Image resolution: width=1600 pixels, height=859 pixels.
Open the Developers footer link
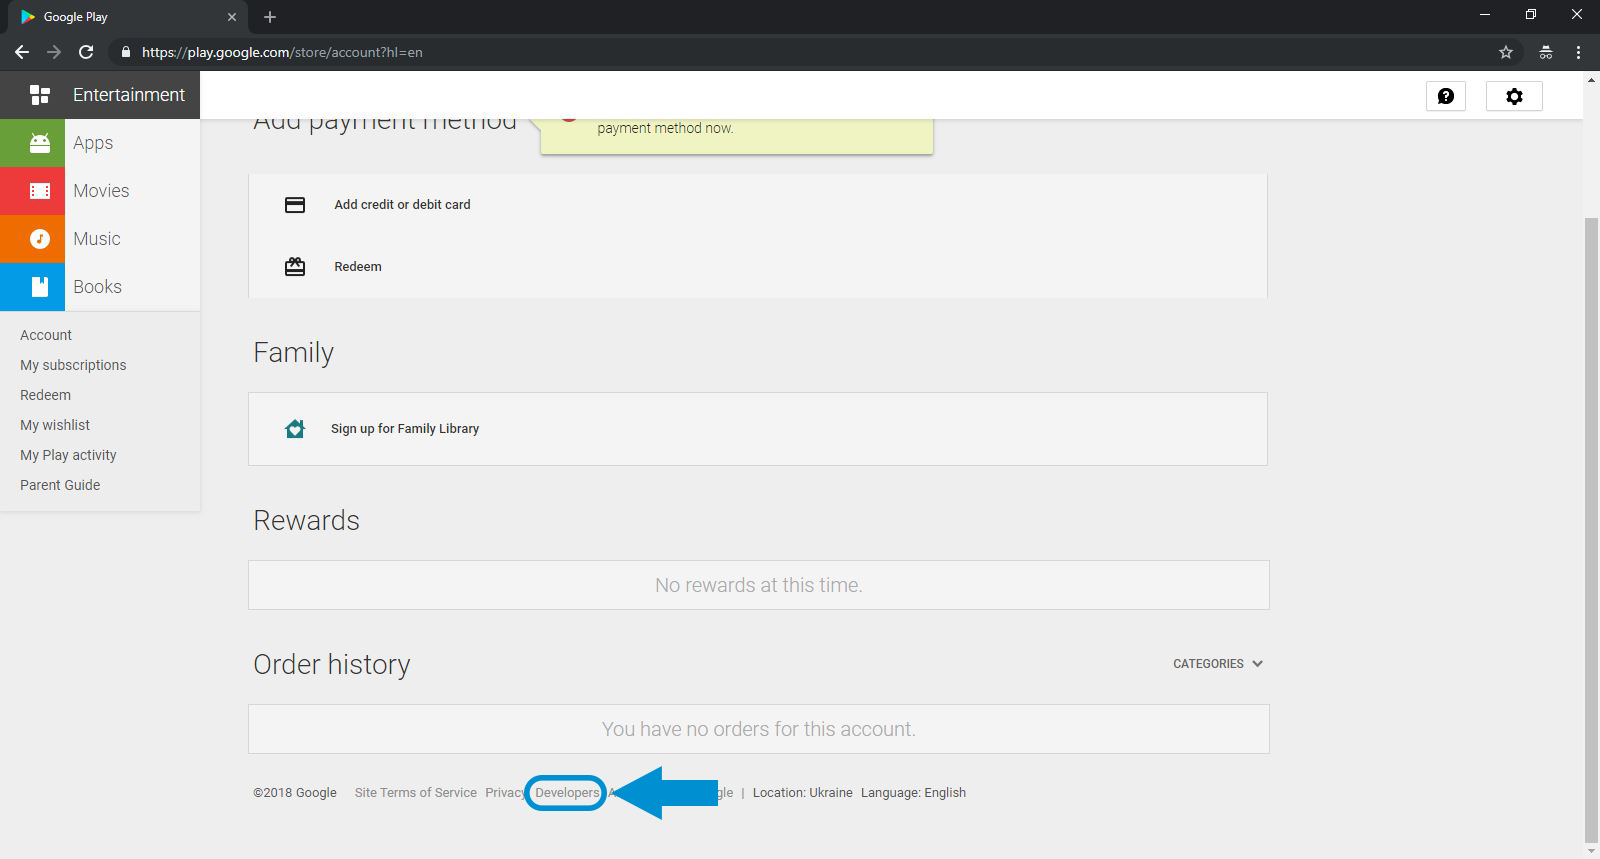point(567,793)
